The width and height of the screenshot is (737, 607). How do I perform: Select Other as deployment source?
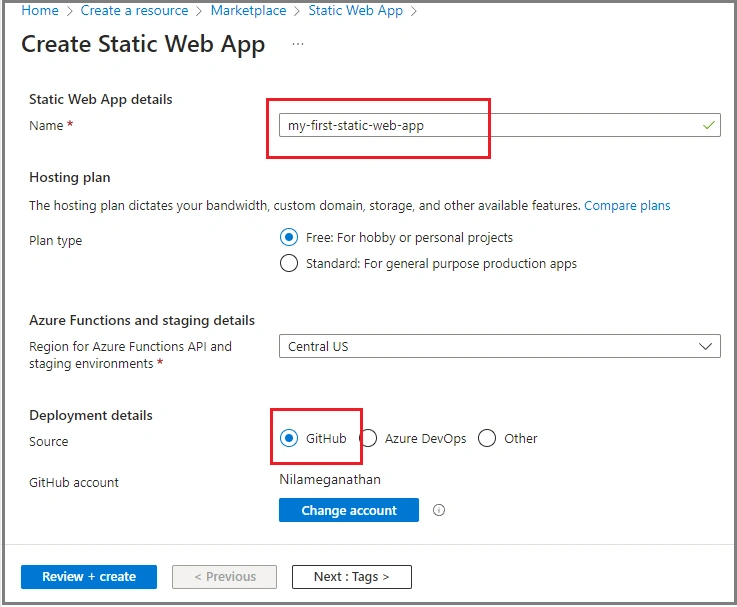tap(487, 438)
